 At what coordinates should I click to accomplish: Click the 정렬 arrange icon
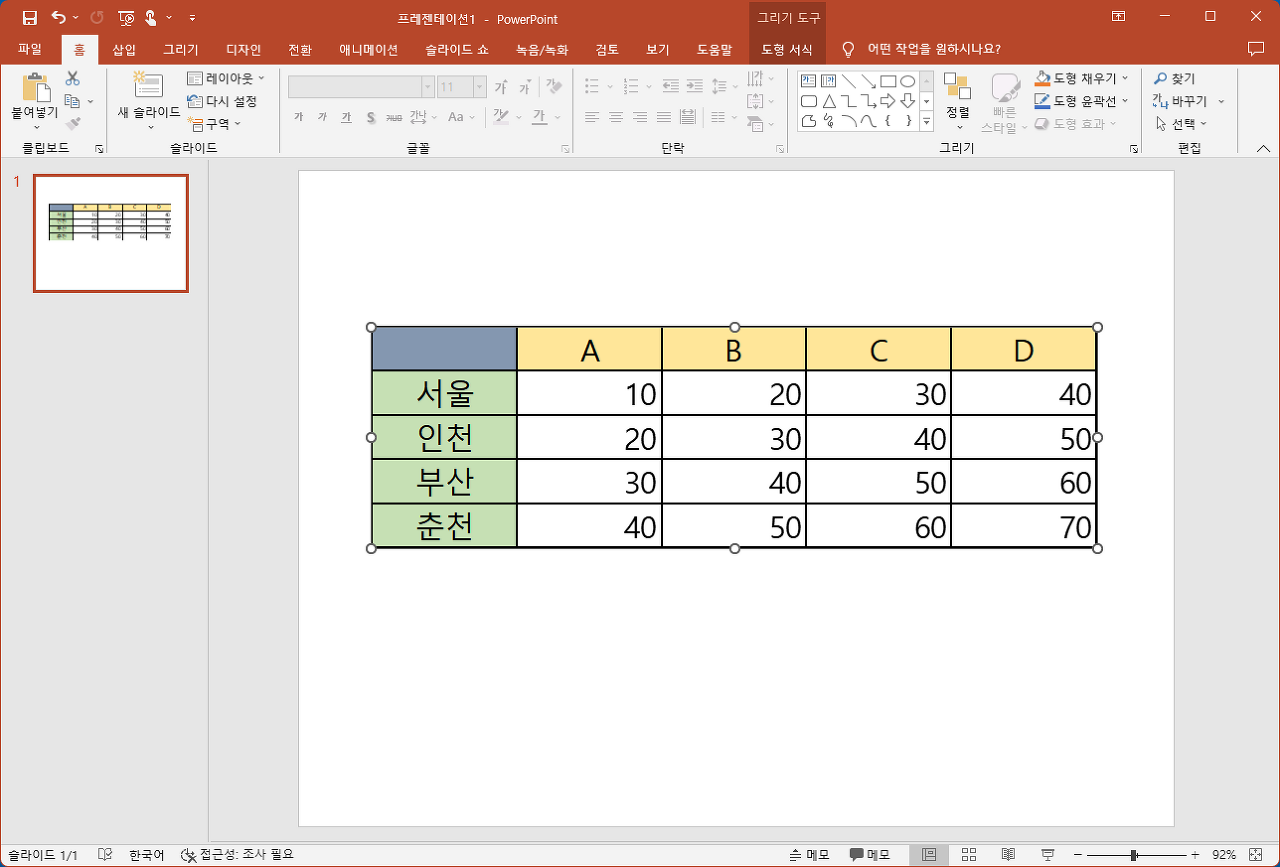pos(957,88)
